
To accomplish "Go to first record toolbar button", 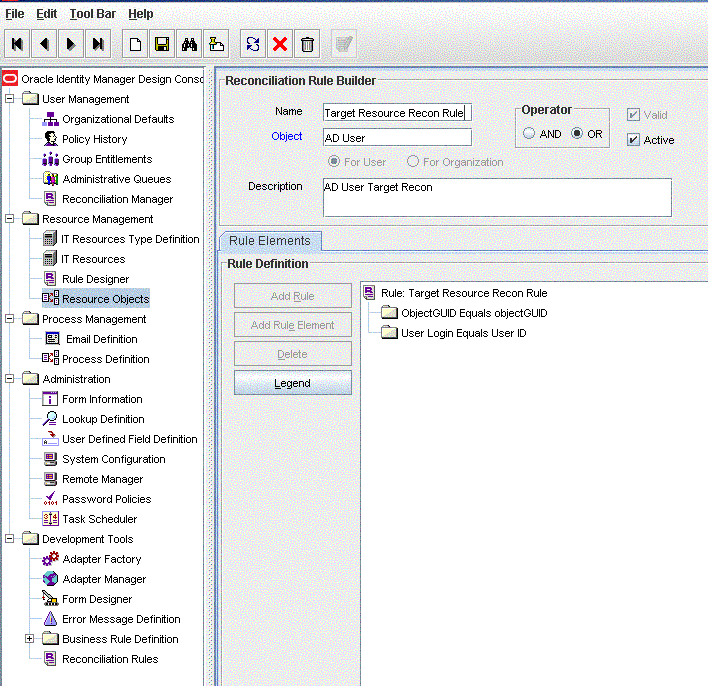I will 17,44.
